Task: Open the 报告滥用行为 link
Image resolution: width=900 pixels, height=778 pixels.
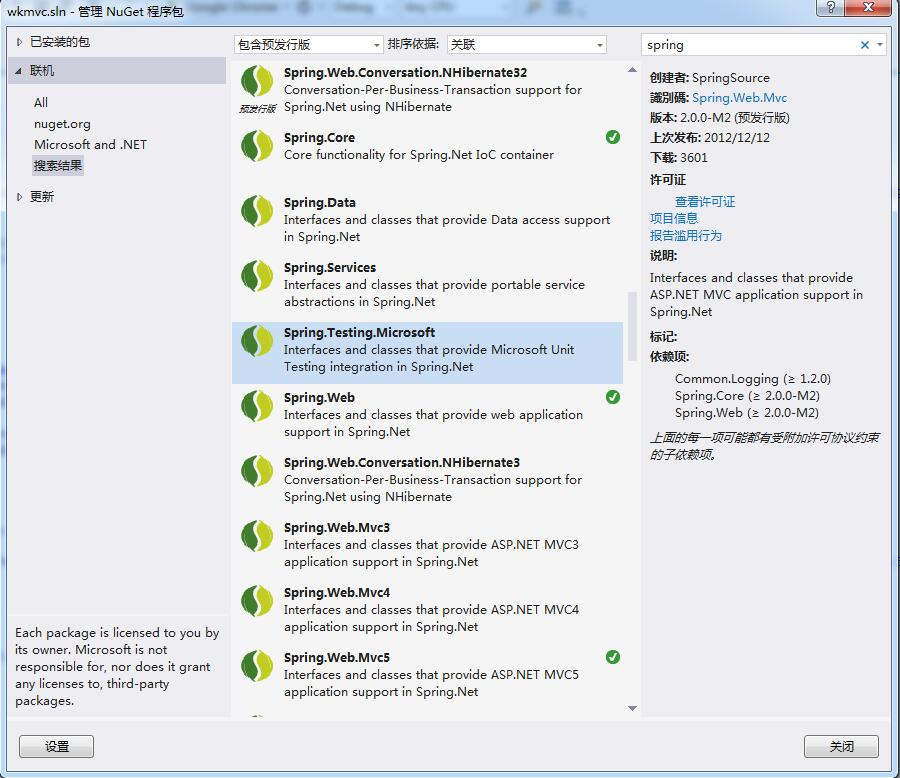Action: point(686,235)
